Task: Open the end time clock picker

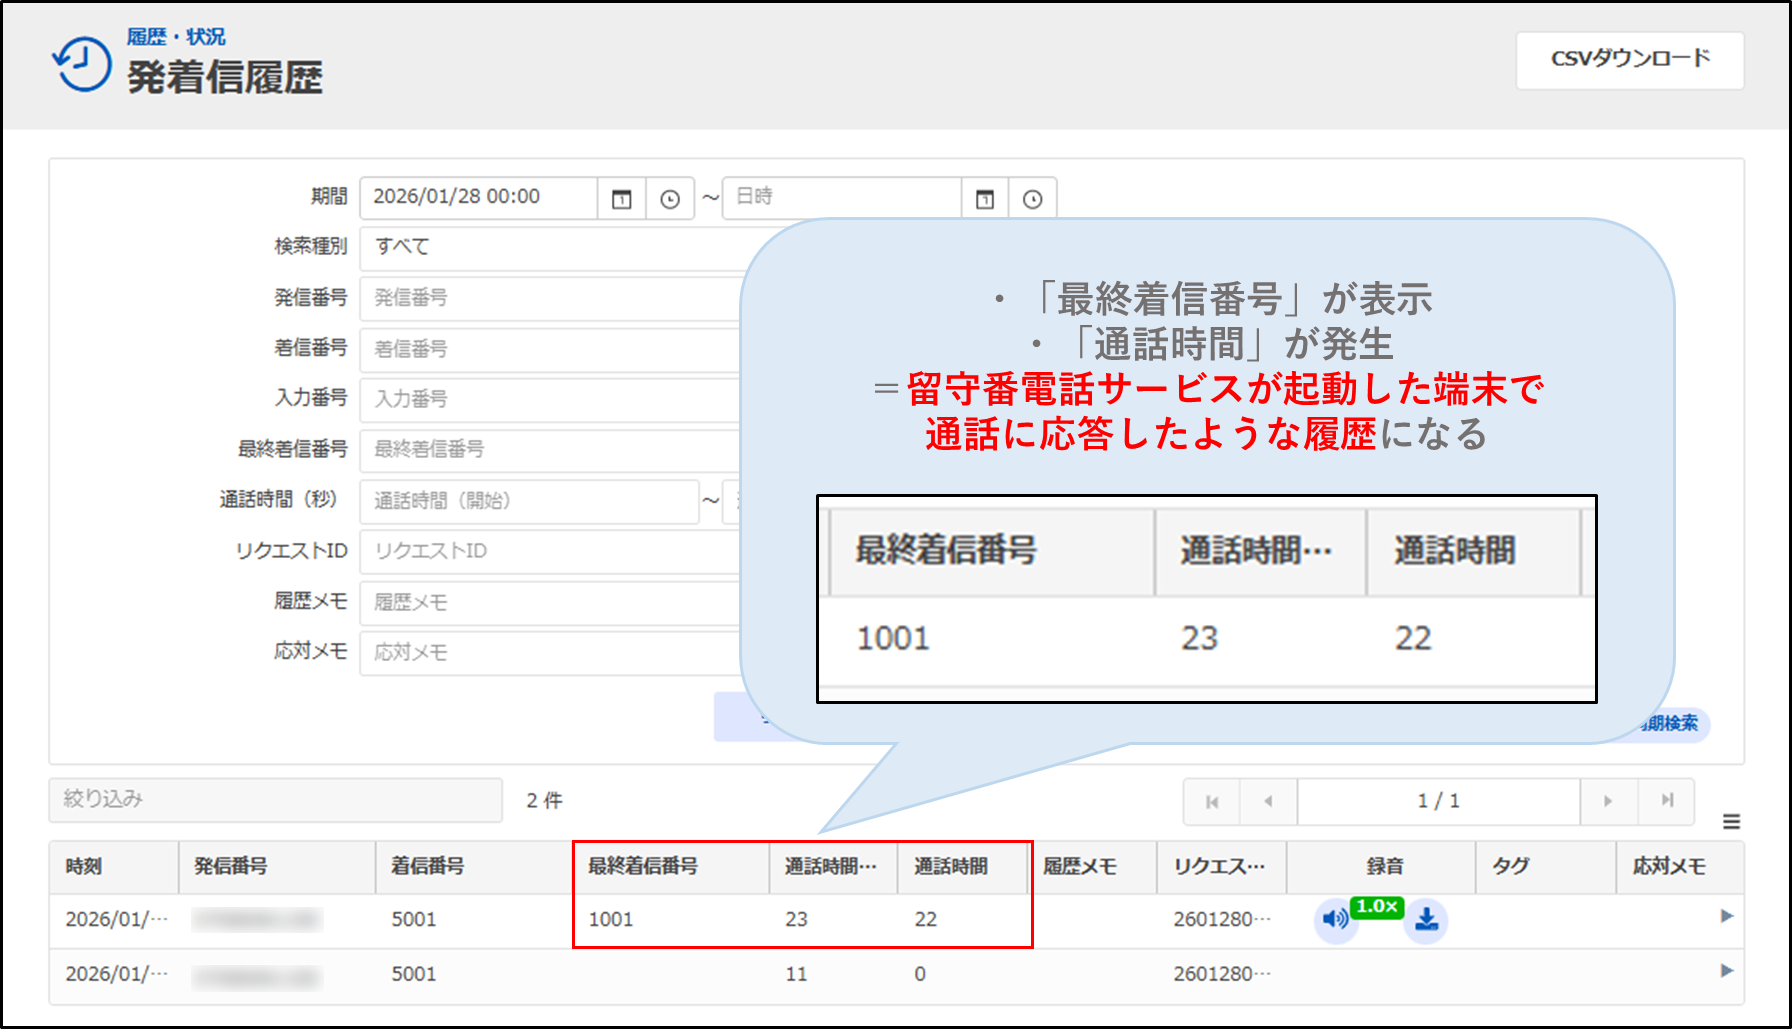Action: tap(1033, 199)
